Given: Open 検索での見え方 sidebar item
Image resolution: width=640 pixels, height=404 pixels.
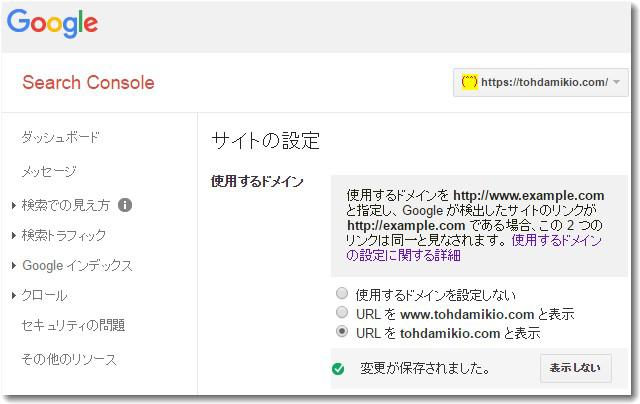Looking at the screenshot, I should [66, 205].
